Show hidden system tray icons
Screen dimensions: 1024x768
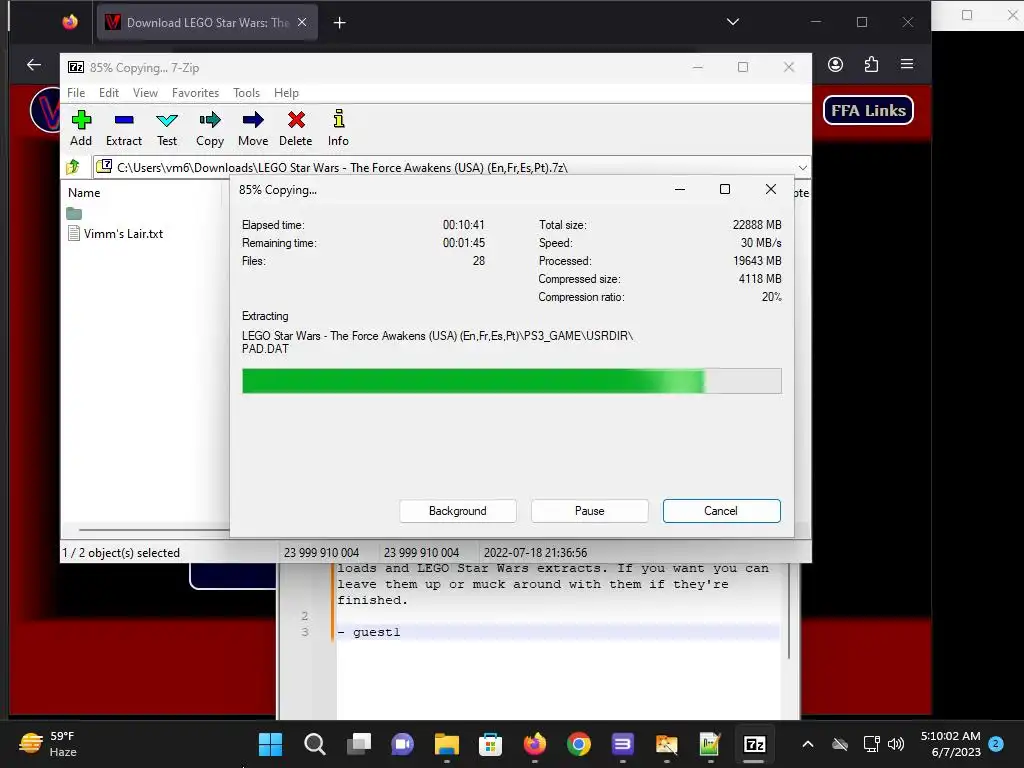pos(808,744)
